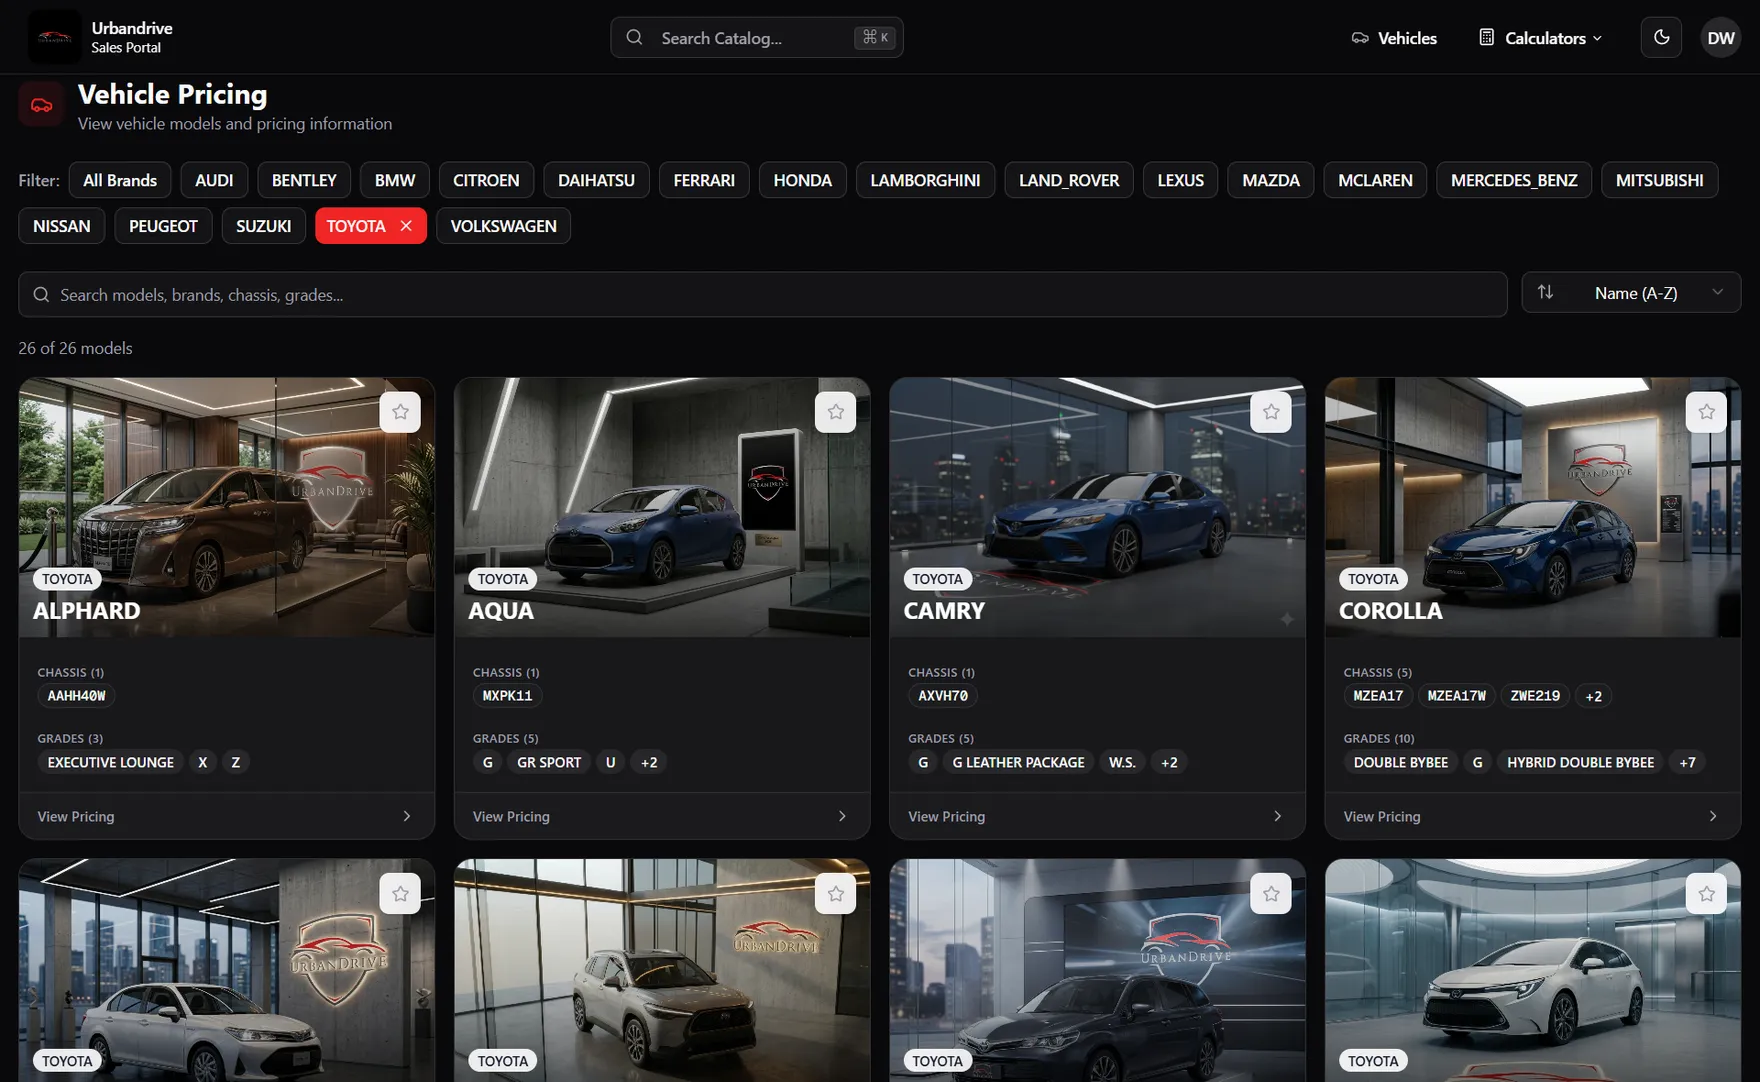Filter by NISSAN brand

[62, 226]
